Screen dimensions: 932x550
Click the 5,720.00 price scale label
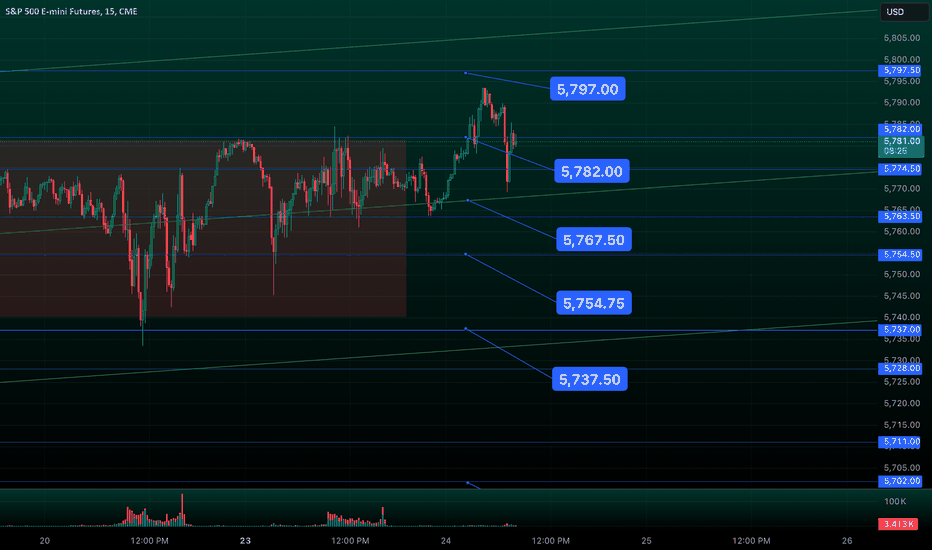[x=902, y=403]
